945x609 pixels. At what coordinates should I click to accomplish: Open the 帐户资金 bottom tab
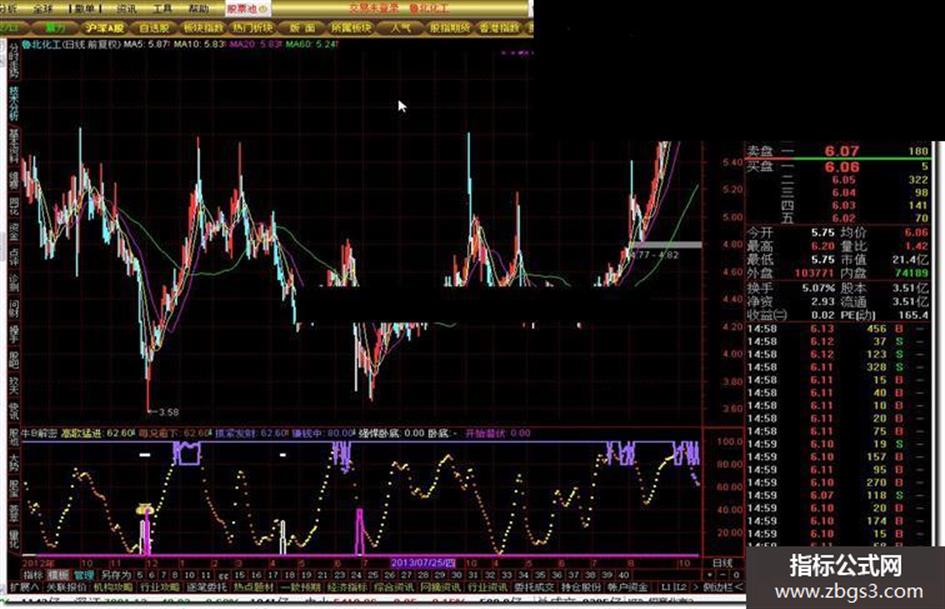click(x=628, y=587)
